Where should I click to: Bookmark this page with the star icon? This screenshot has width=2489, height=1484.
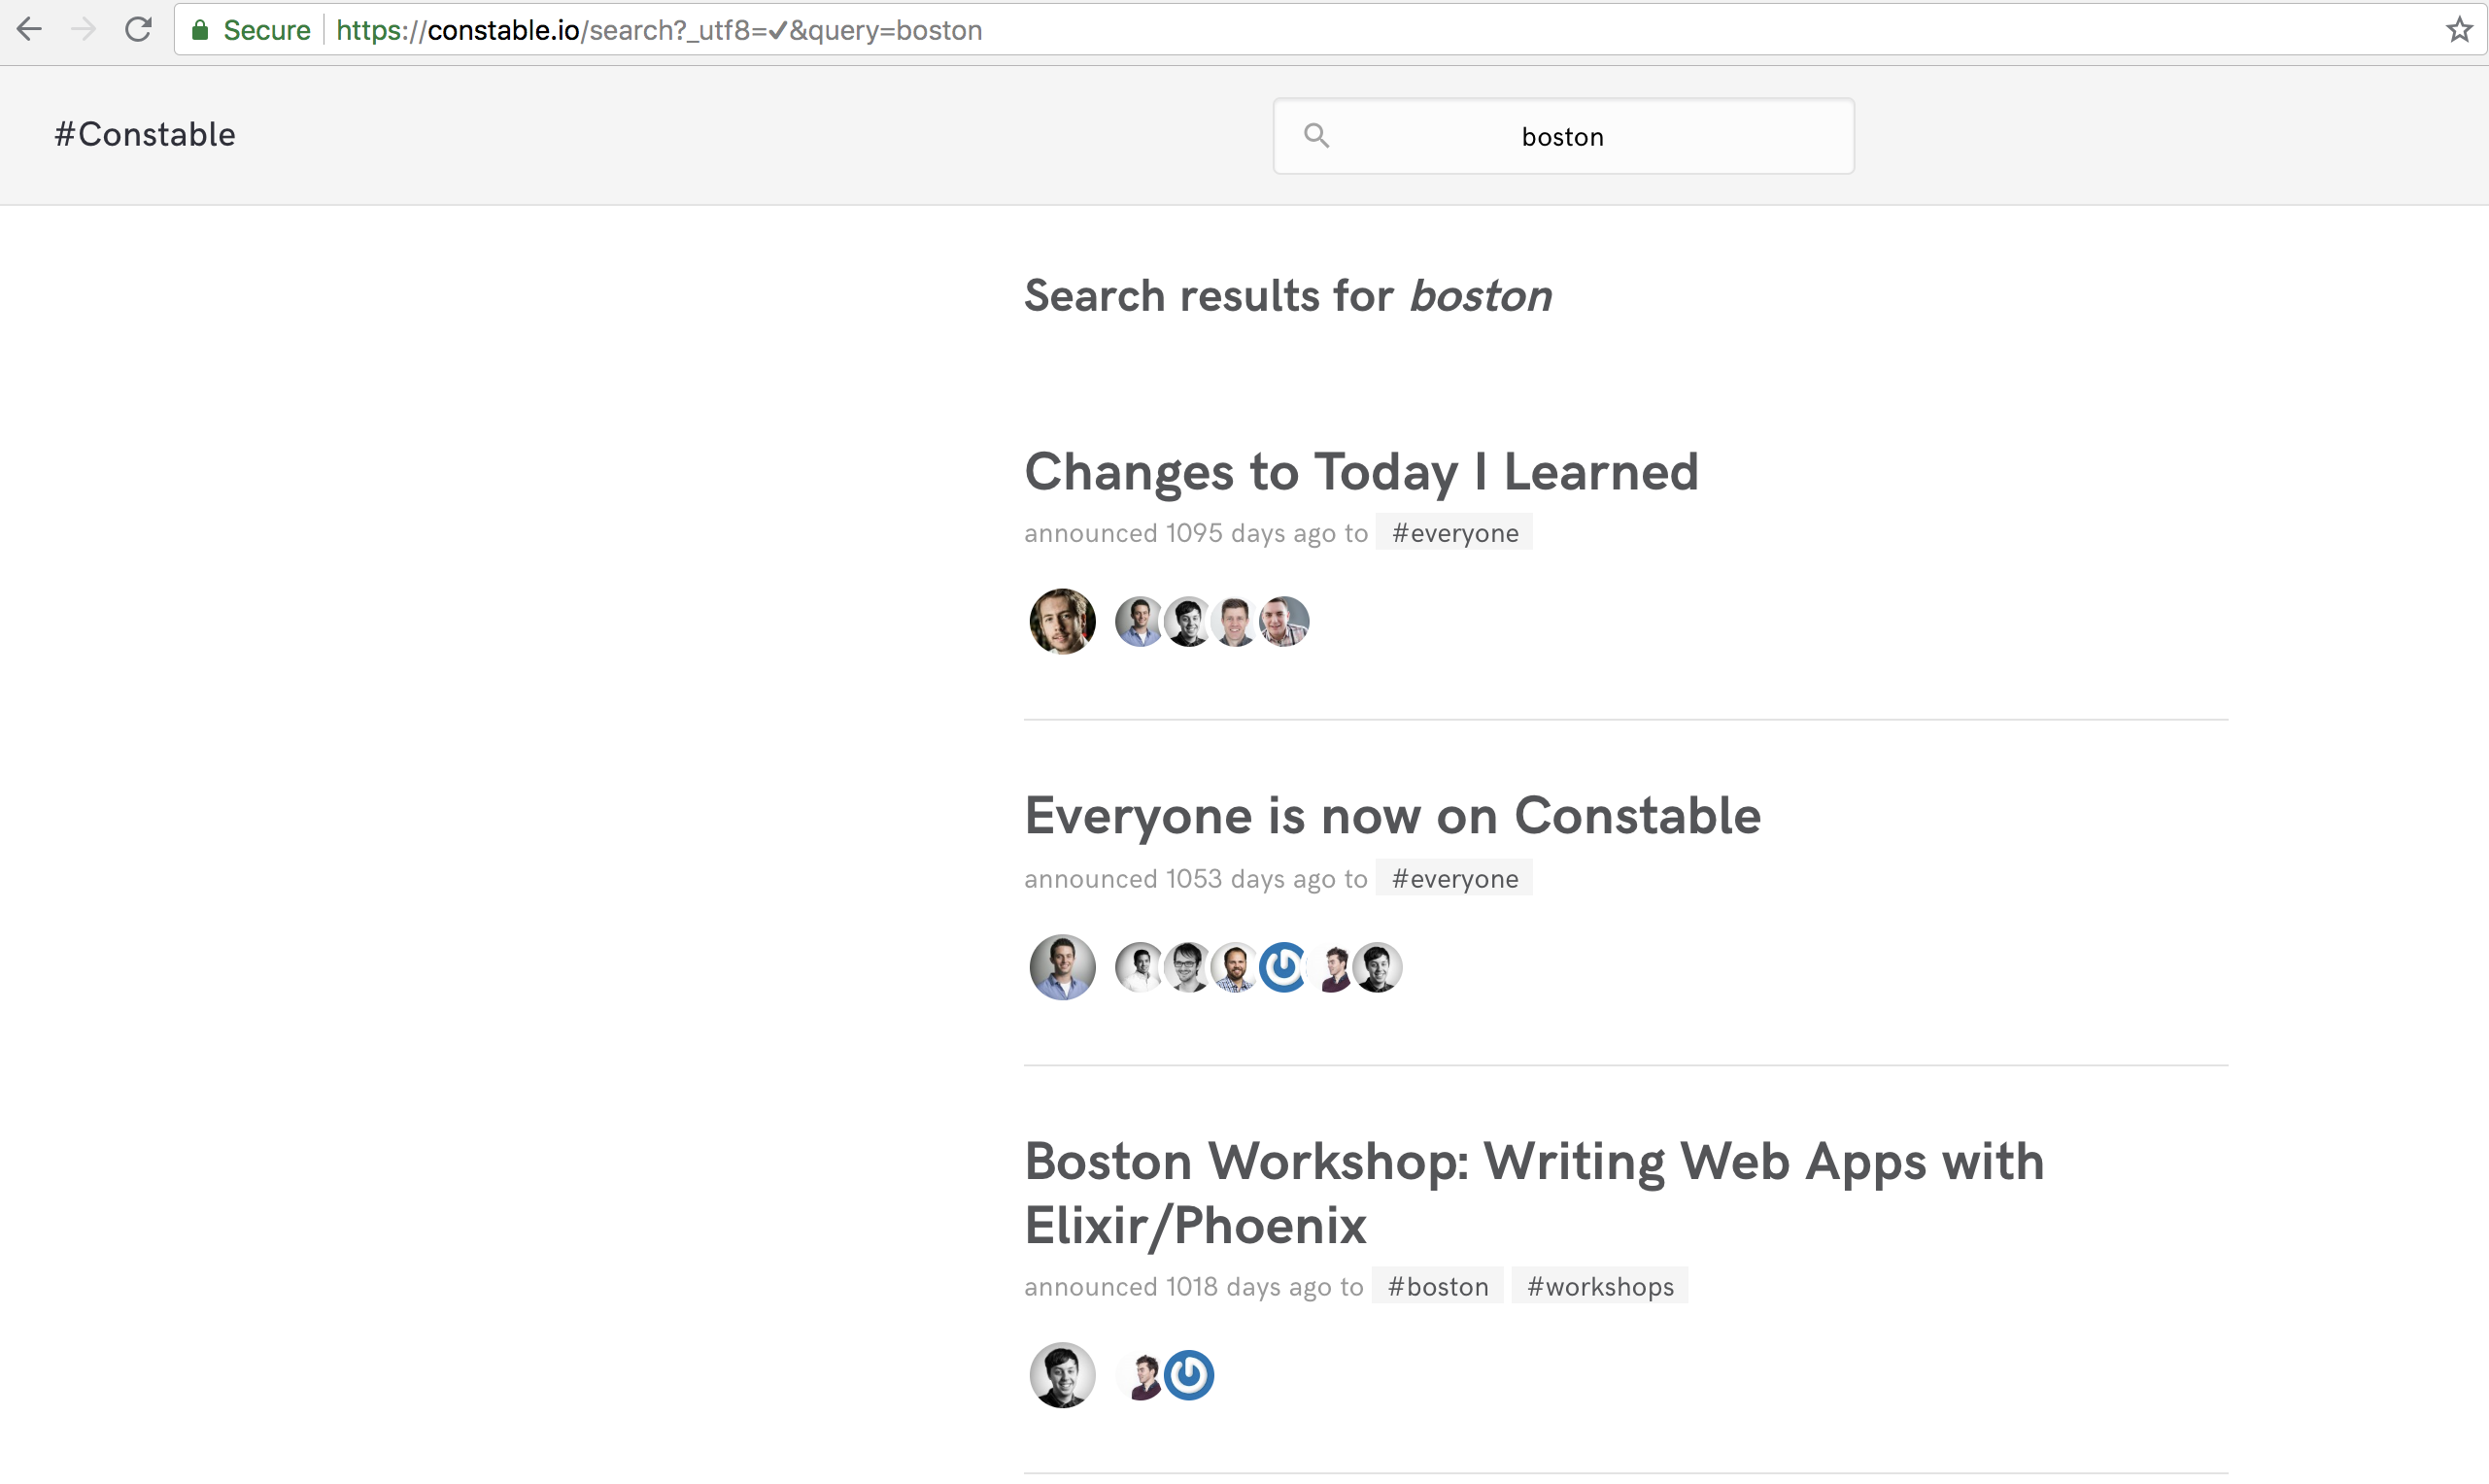[2458, 29]
